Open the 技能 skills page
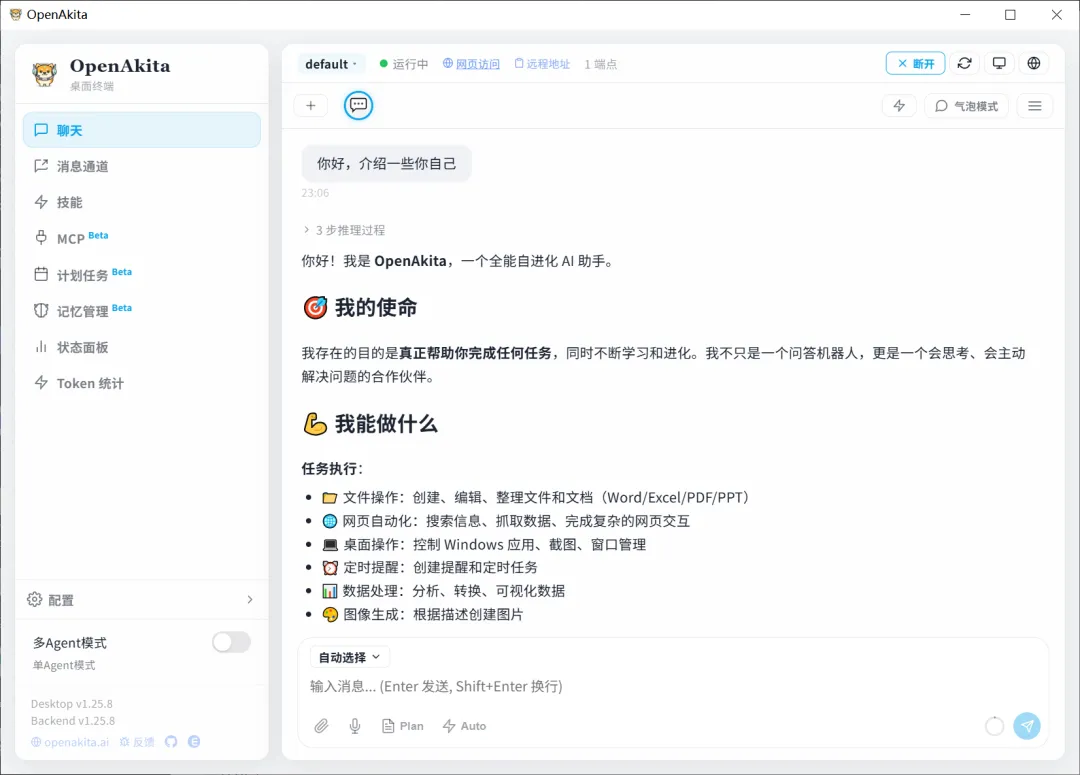Screen dimensions: 1080x775 pyautogui.click(x=142, y=202)
